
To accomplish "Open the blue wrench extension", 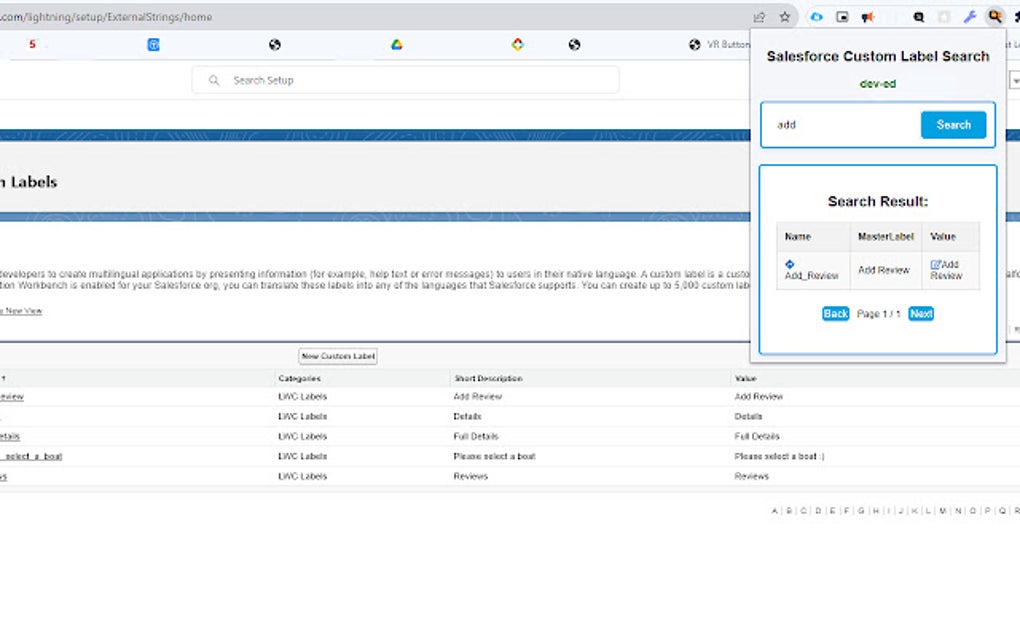I will coord(970,17).
